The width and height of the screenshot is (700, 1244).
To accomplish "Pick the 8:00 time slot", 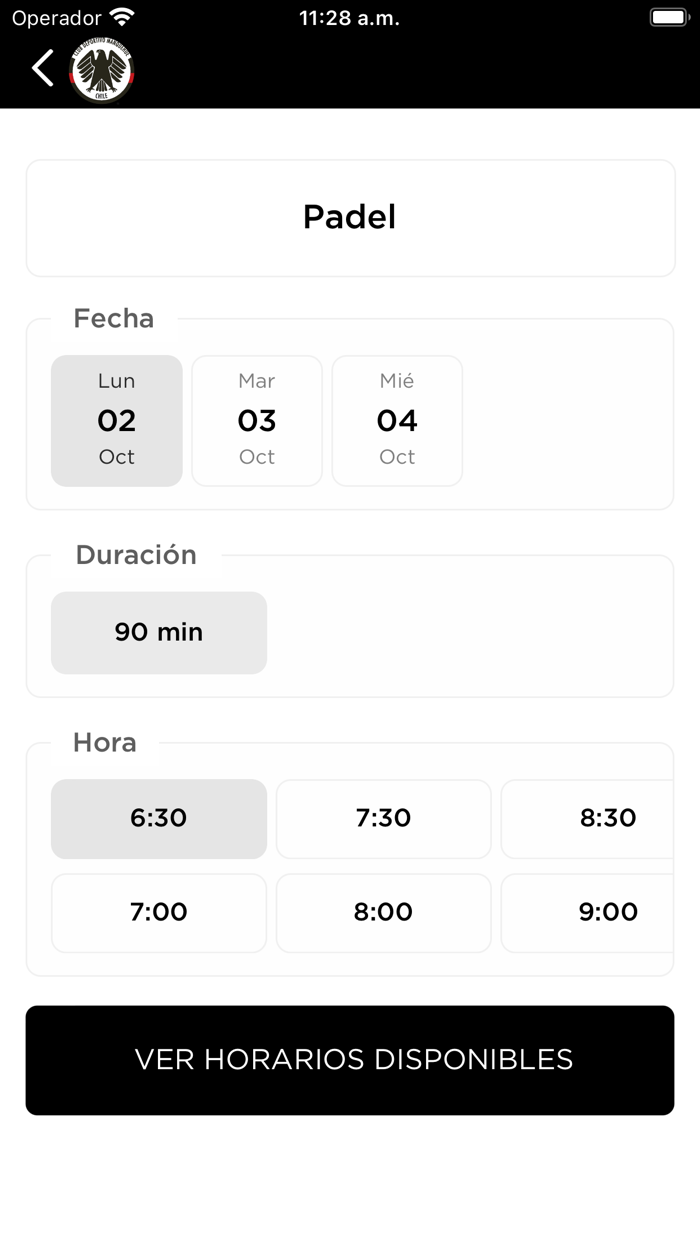I will tap(383, 912).
